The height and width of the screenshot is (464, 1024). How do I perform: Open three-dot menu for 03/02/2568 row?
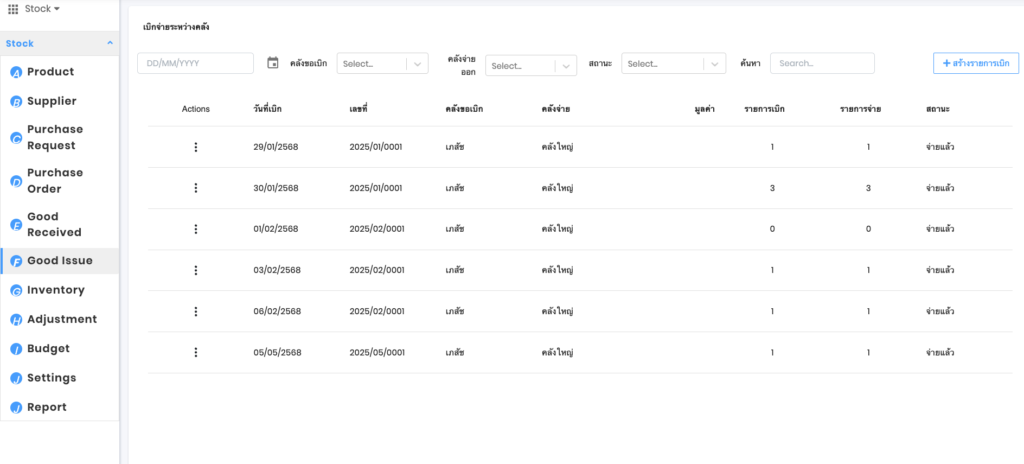(196, 270)
